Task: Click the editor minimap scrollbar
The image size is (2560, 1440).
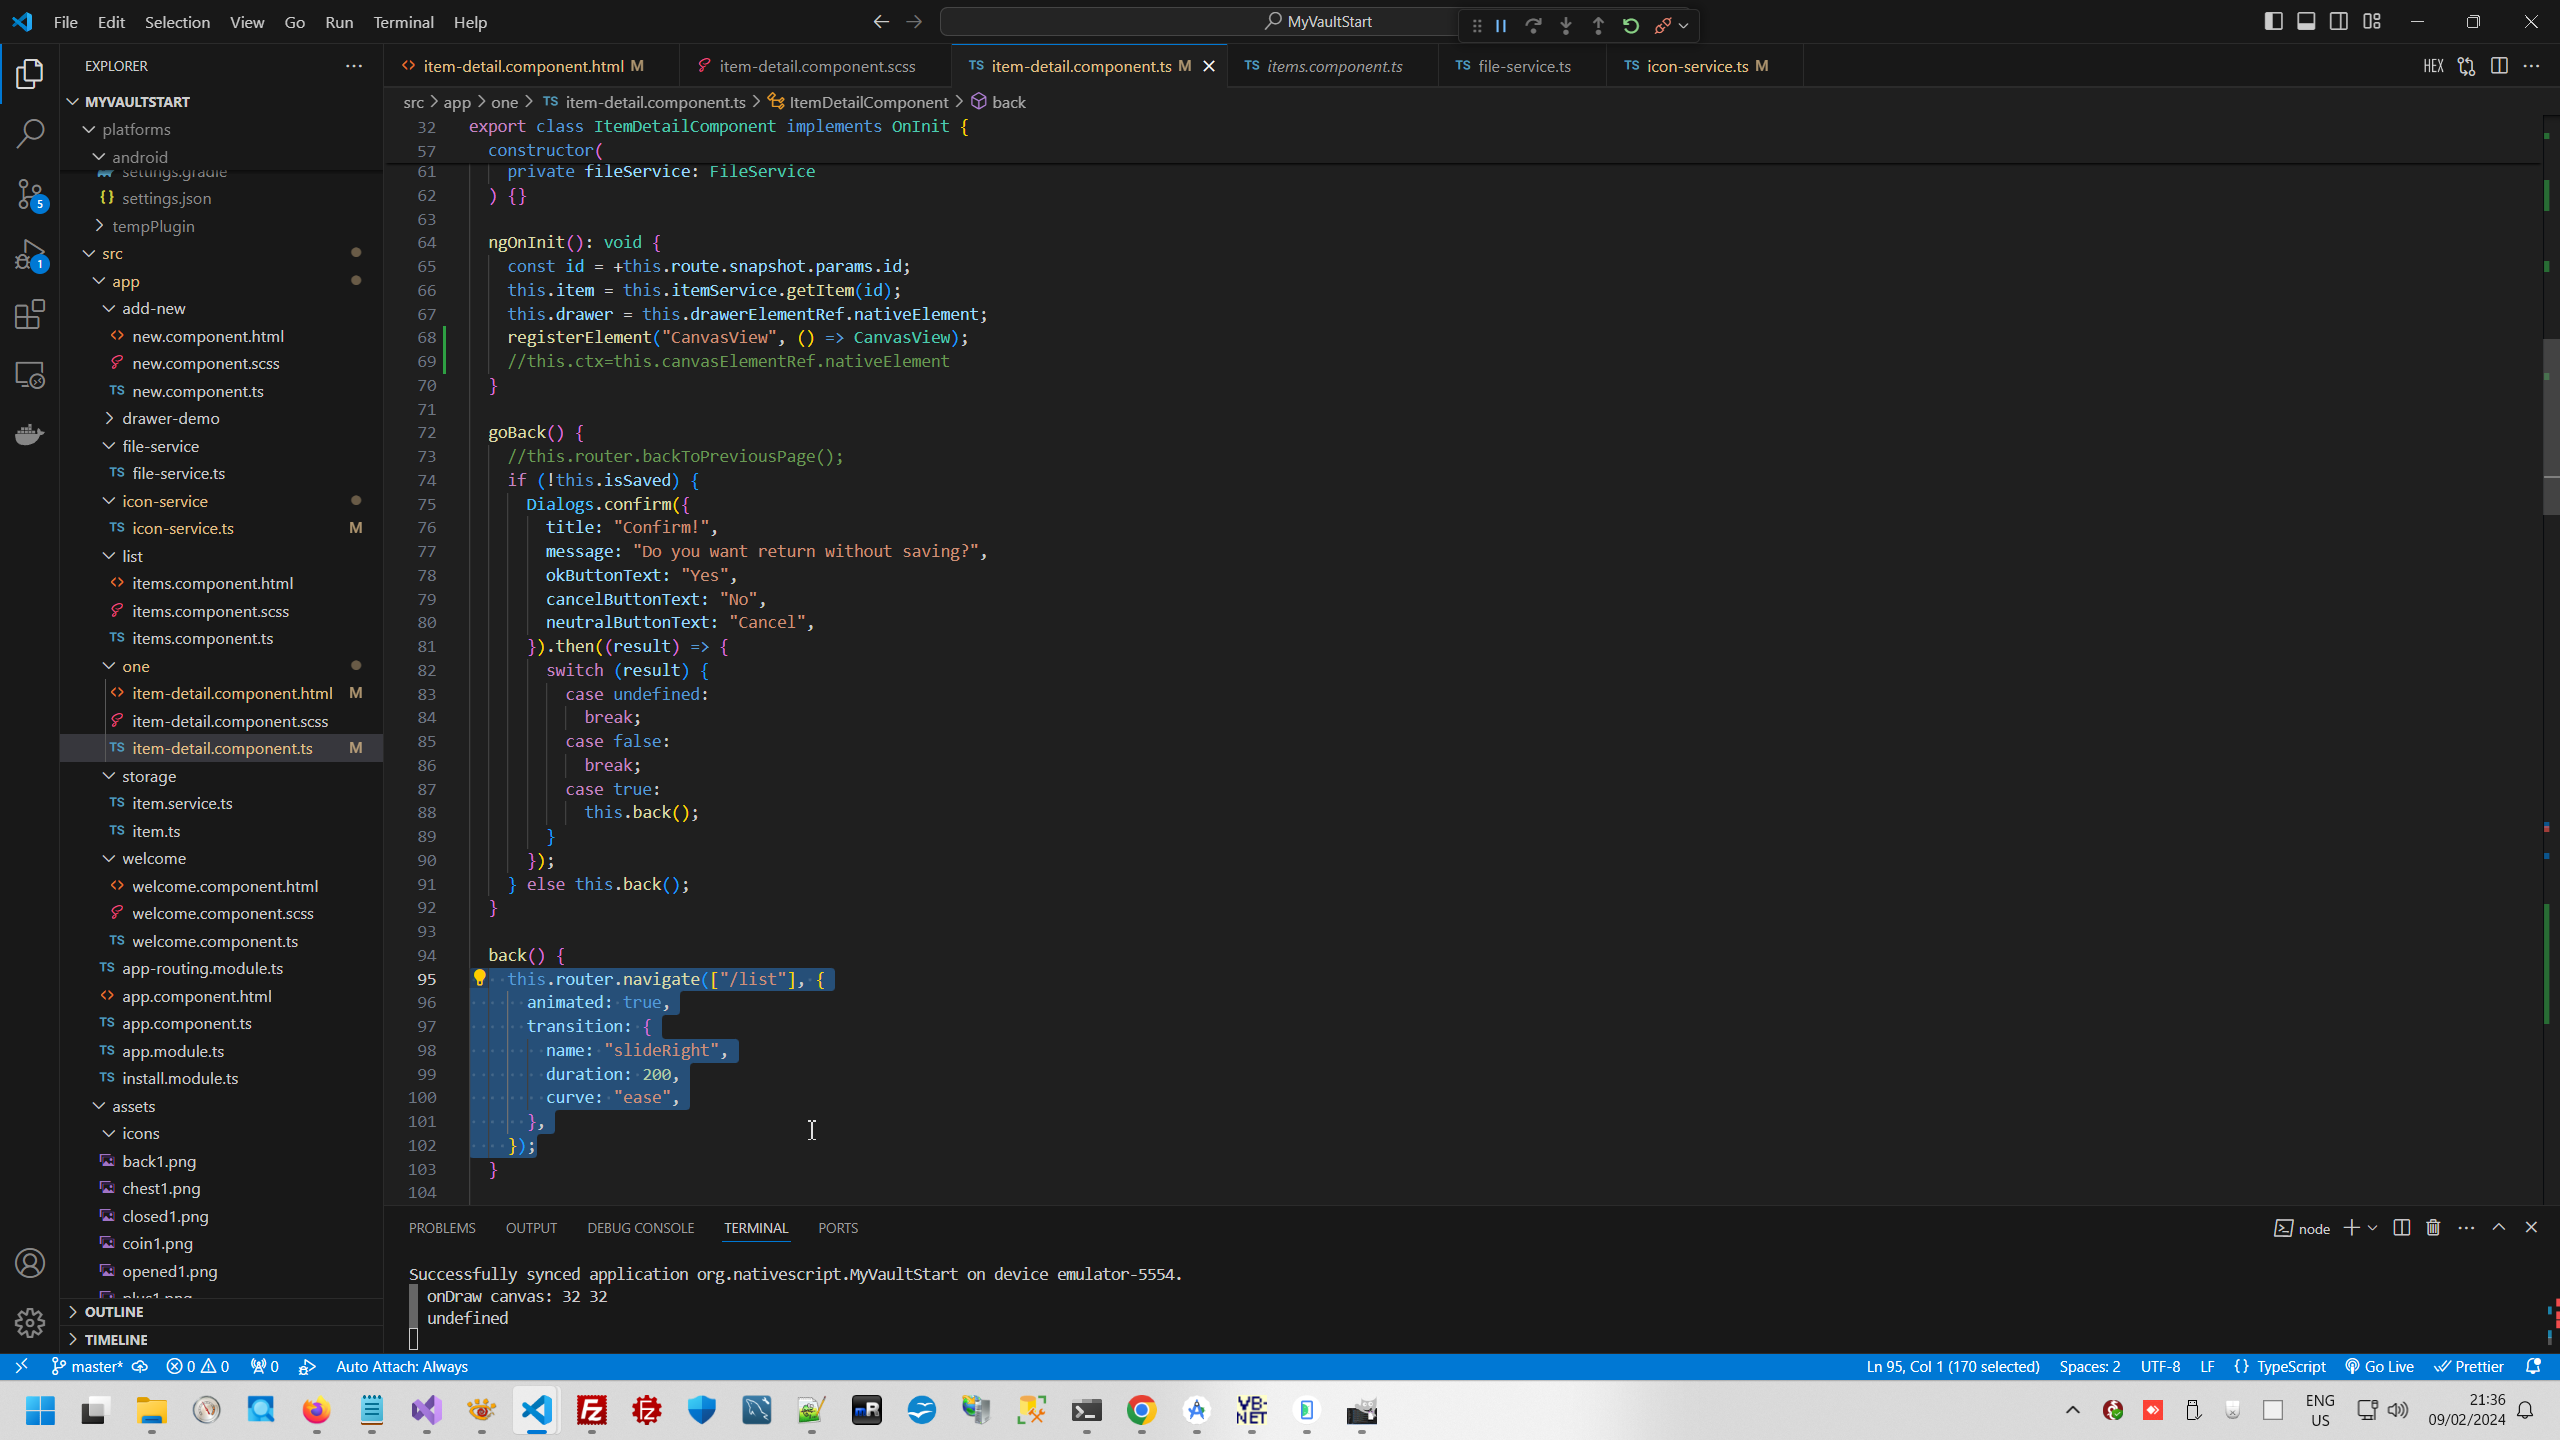Action: pos(2549,428)
